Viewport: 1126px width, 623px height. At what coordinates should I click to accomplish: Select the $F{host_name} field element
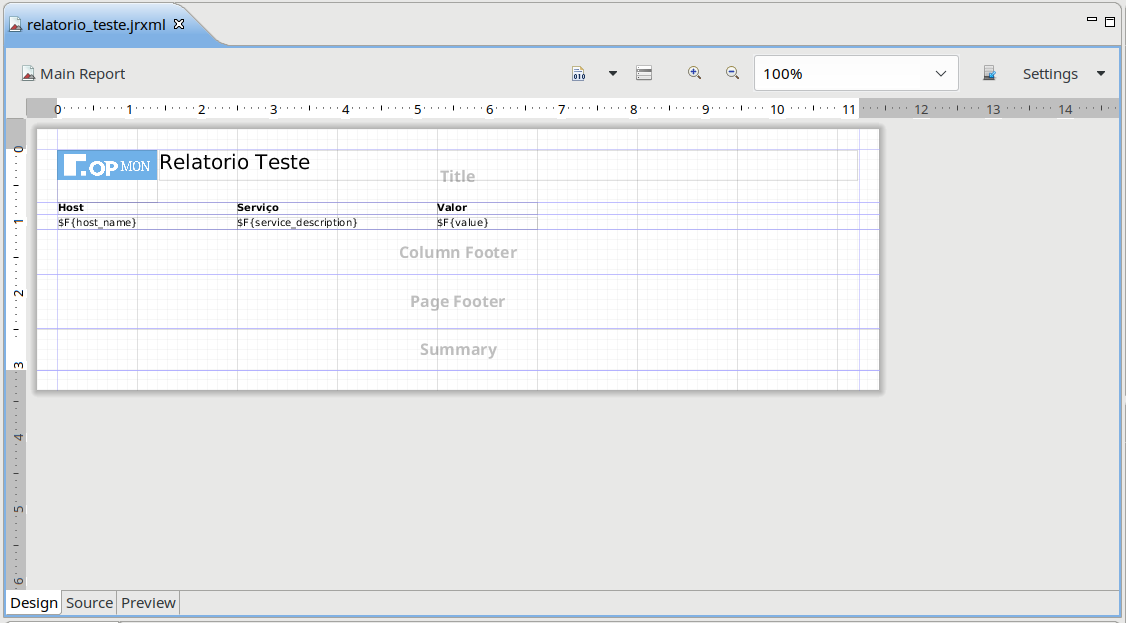coord(97,223)
